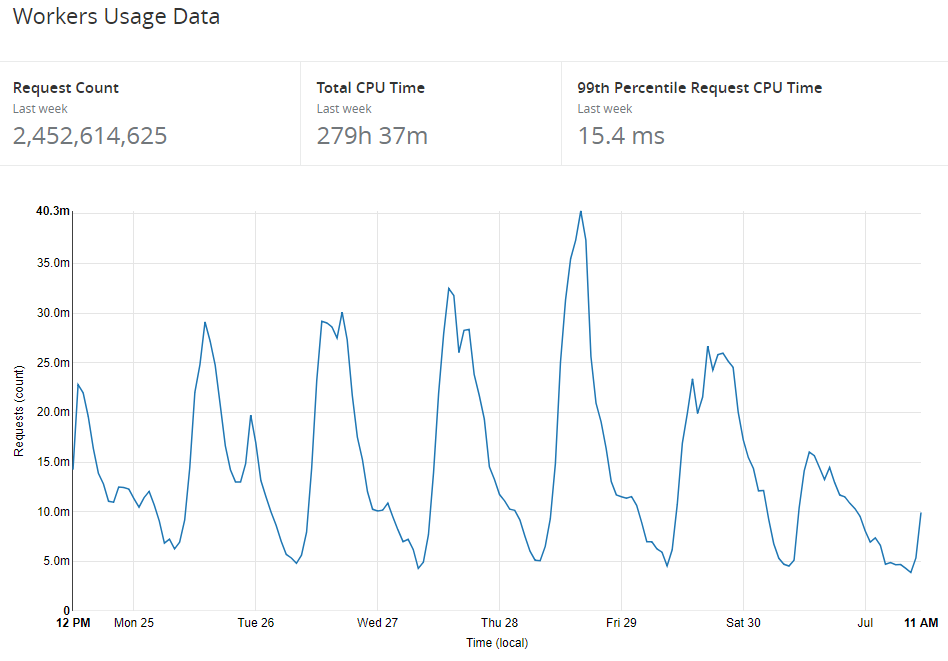Click Last week under Request Count
The width and height of the screenshot is (948, 661).
[40, 109]
